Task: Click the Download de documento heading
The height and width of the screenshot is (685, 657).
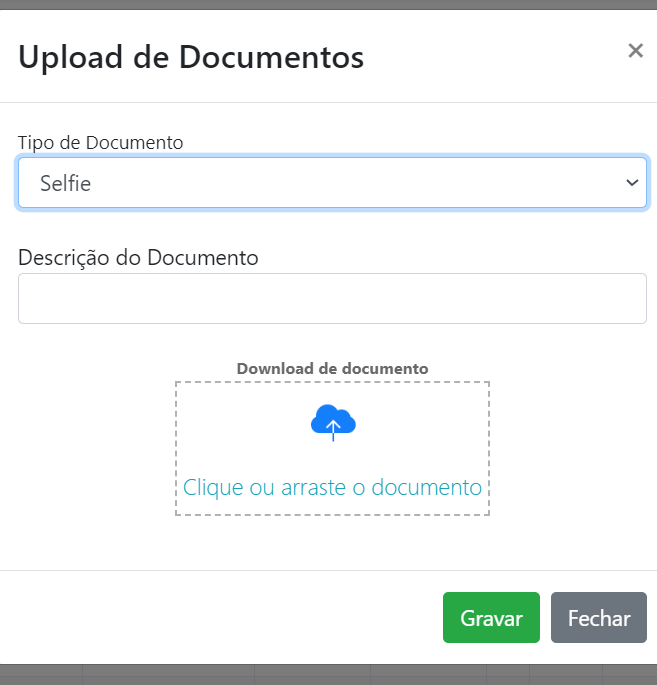Action: 332,369
